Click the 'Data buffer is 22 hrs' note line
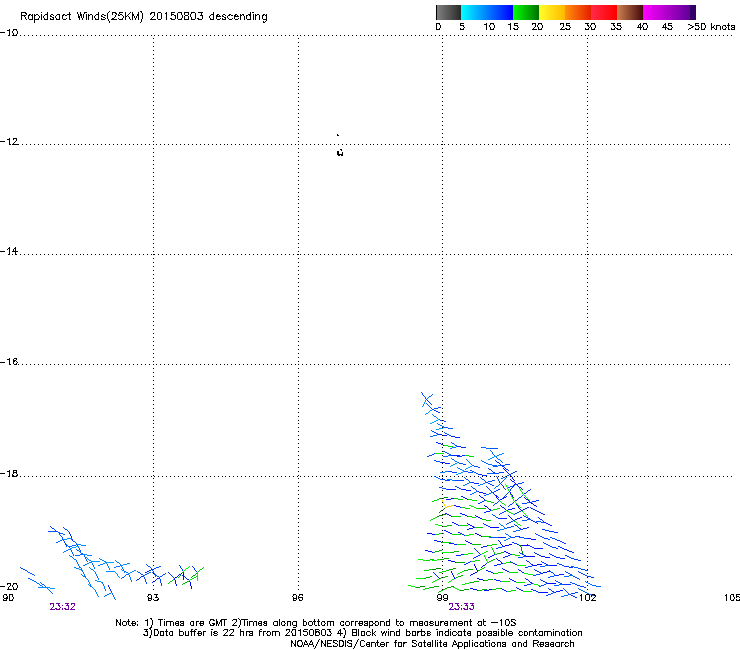The height and width of the screenshot is (650, 740). 362,633
